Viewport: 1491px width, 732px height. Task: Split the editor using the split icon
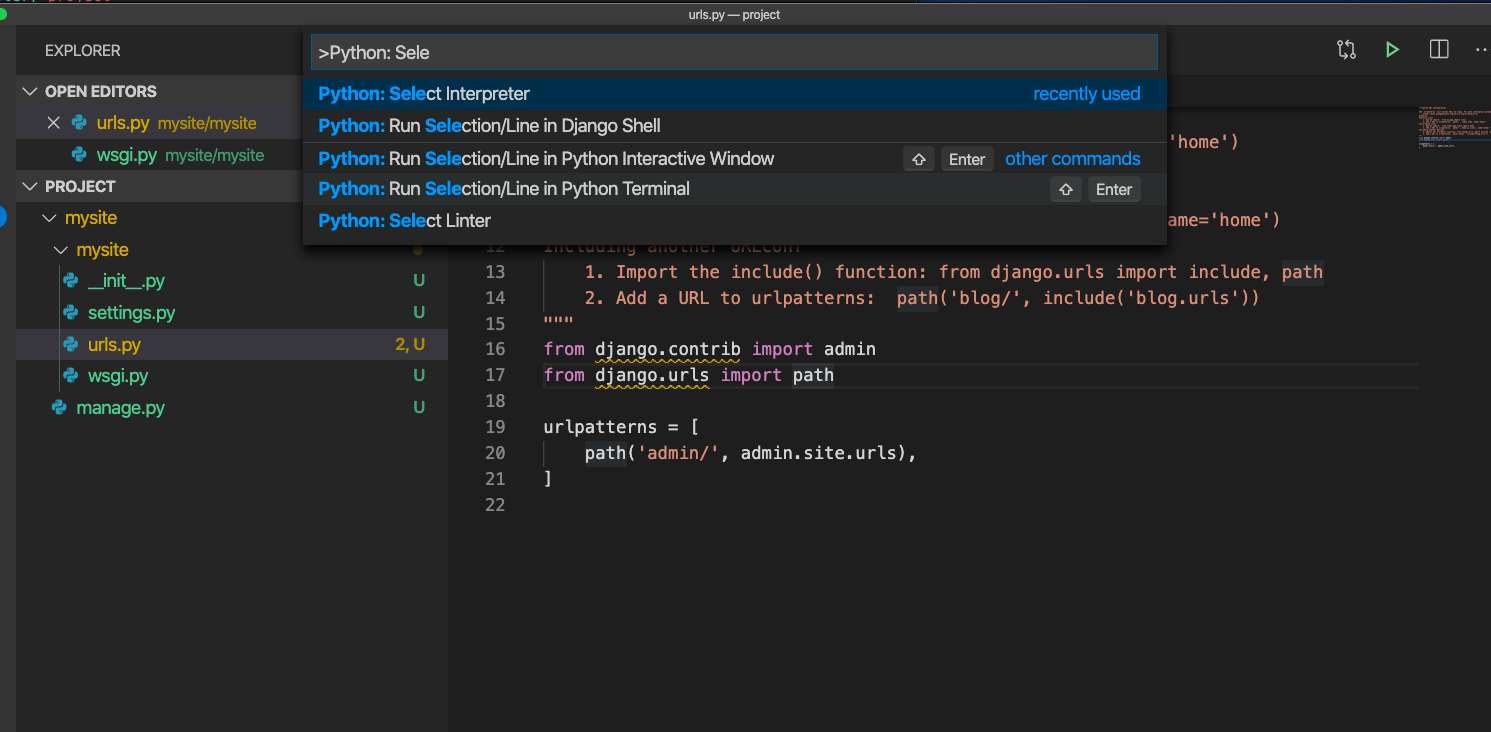pyautogui.click(x=1439, y=50)
